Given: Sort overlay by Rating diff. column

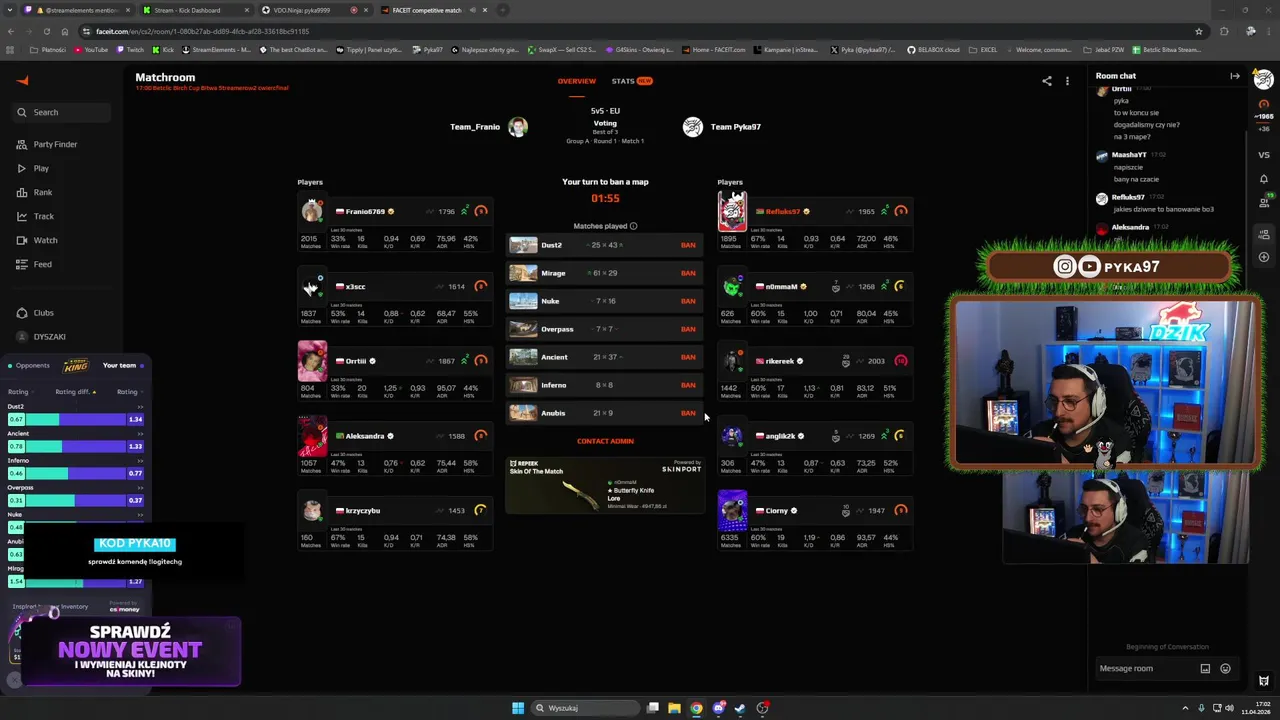Looking at the screenshot, I should pos(75,392).
